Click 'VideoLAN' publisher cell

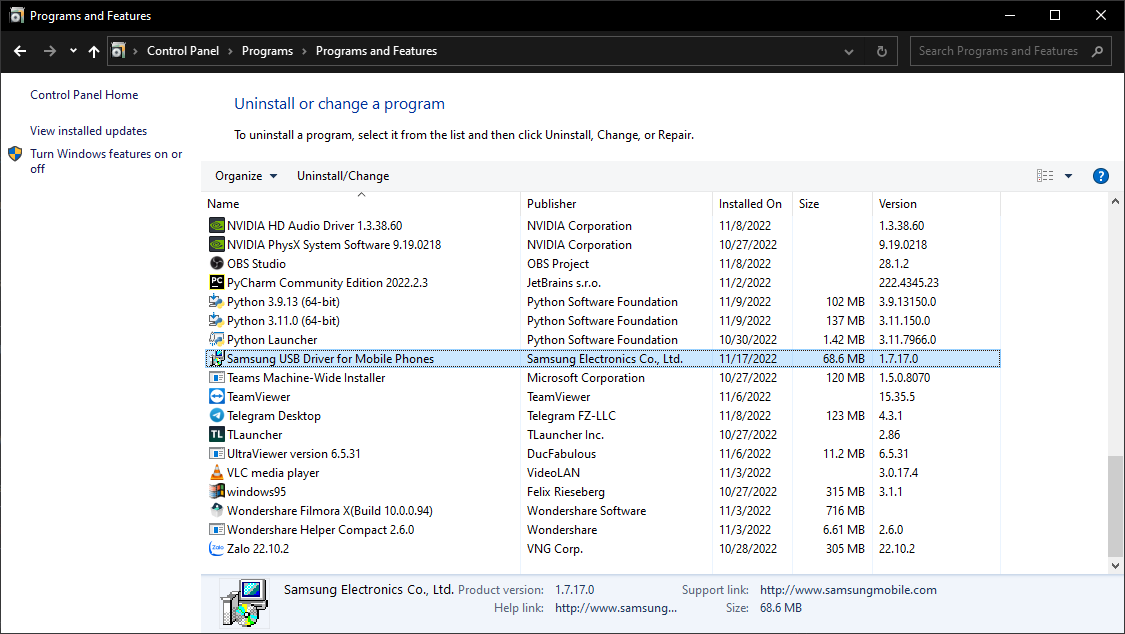[553, 473]
